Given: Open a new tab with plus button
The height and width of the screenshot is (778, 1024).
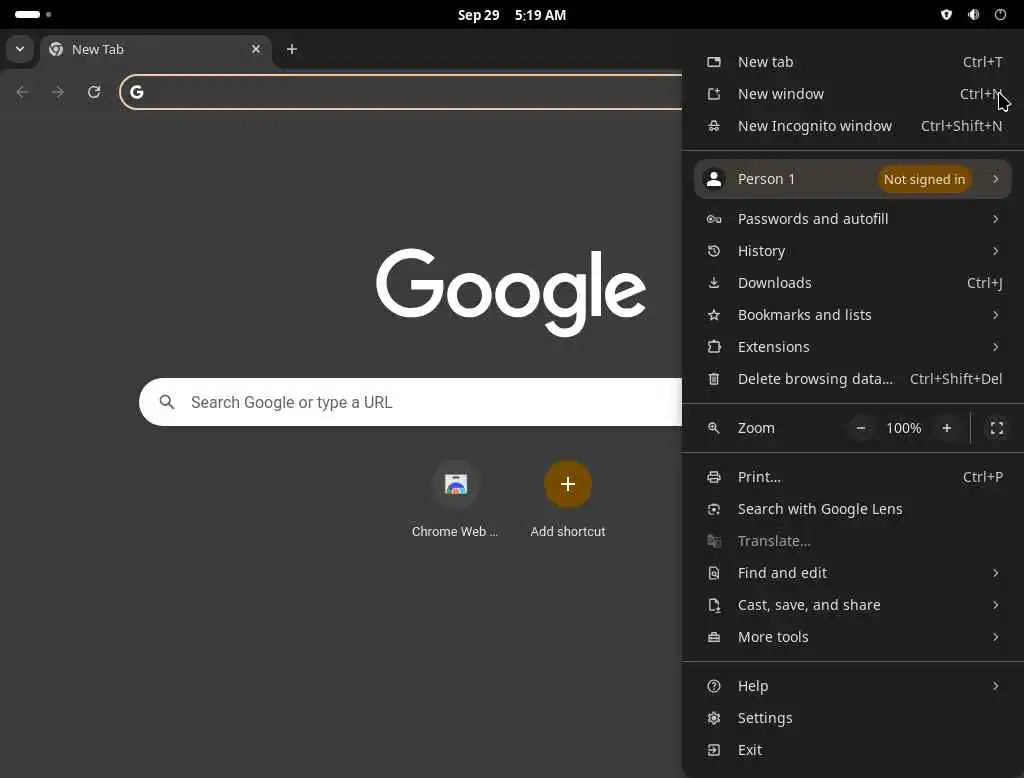Looking at the screenshot, I should pos(292,49).
